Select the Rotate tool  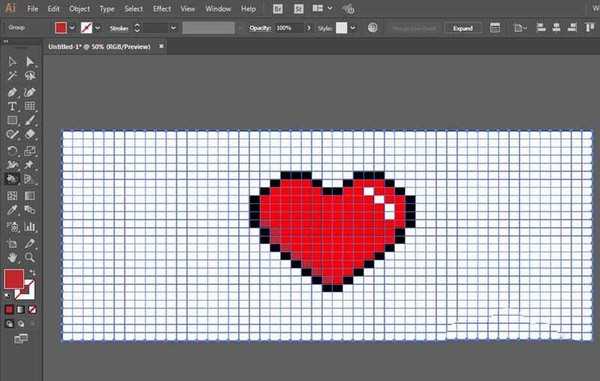[x=12, y=151]
